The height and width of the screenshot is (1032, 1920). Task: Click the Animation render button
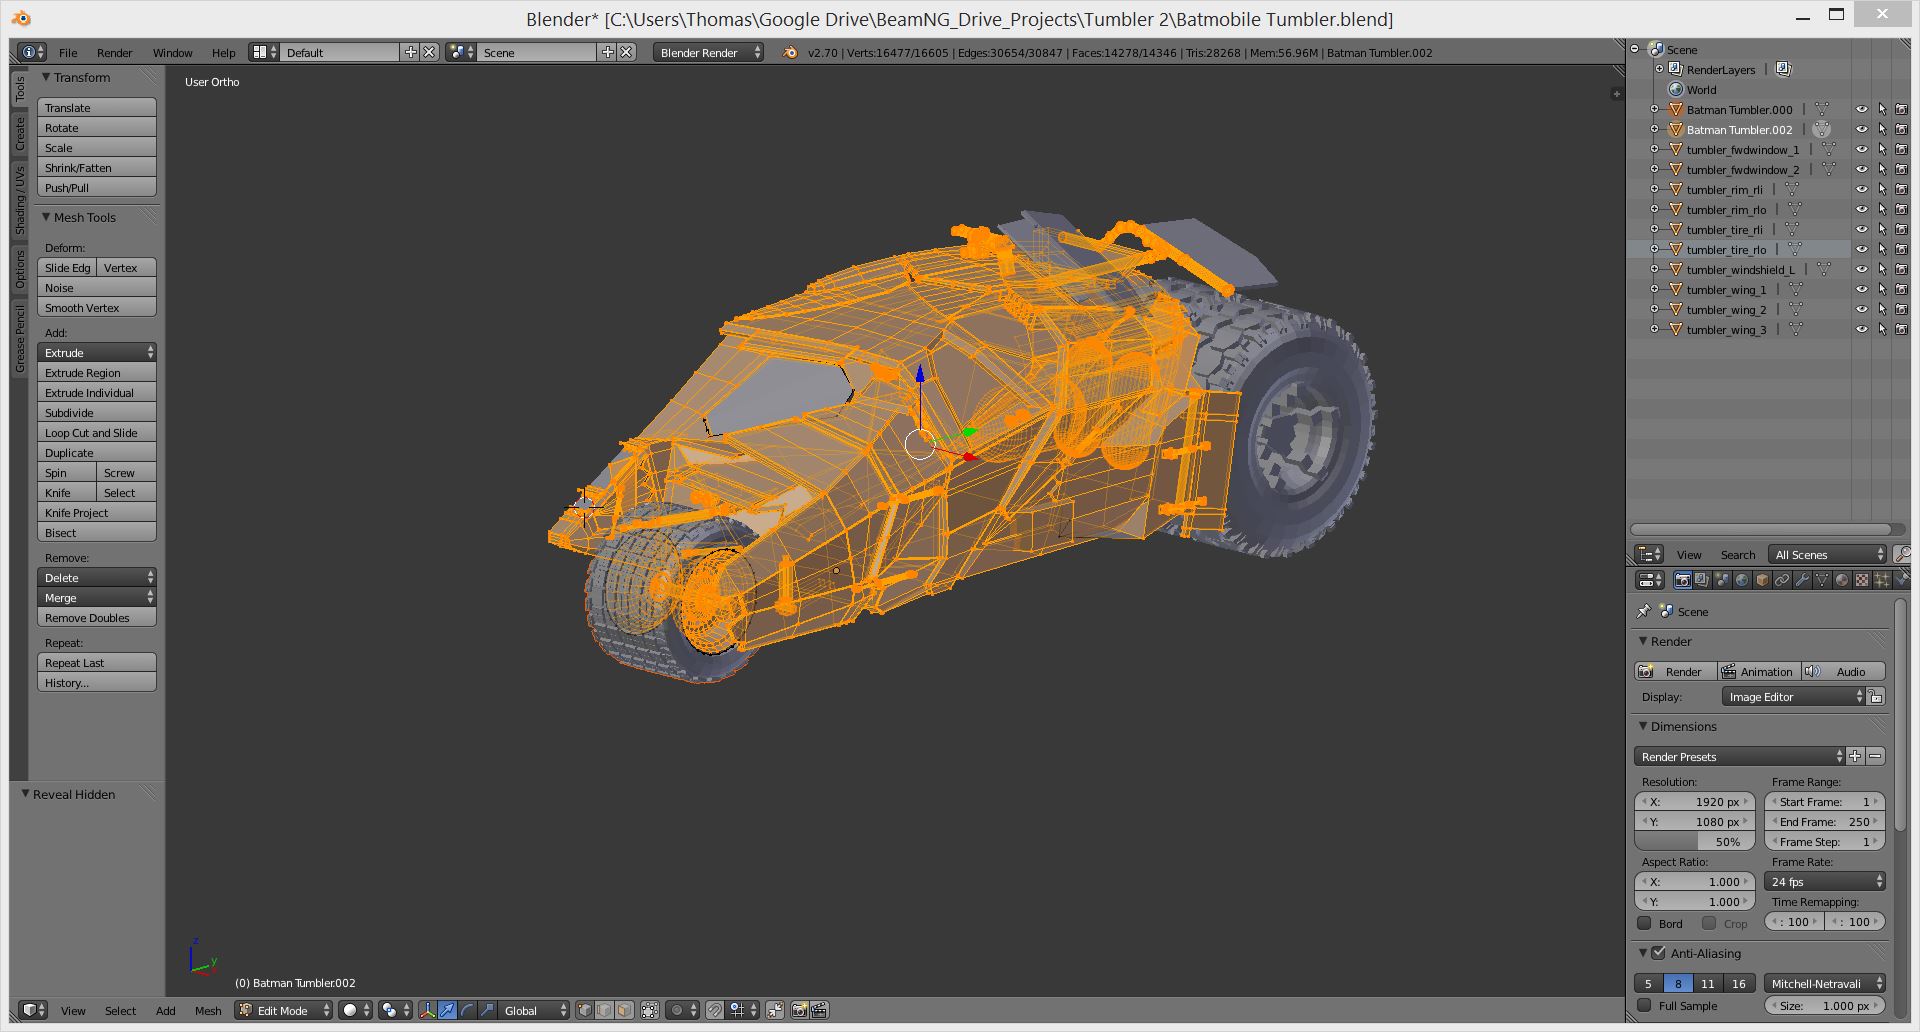(x=1759, y=671)
